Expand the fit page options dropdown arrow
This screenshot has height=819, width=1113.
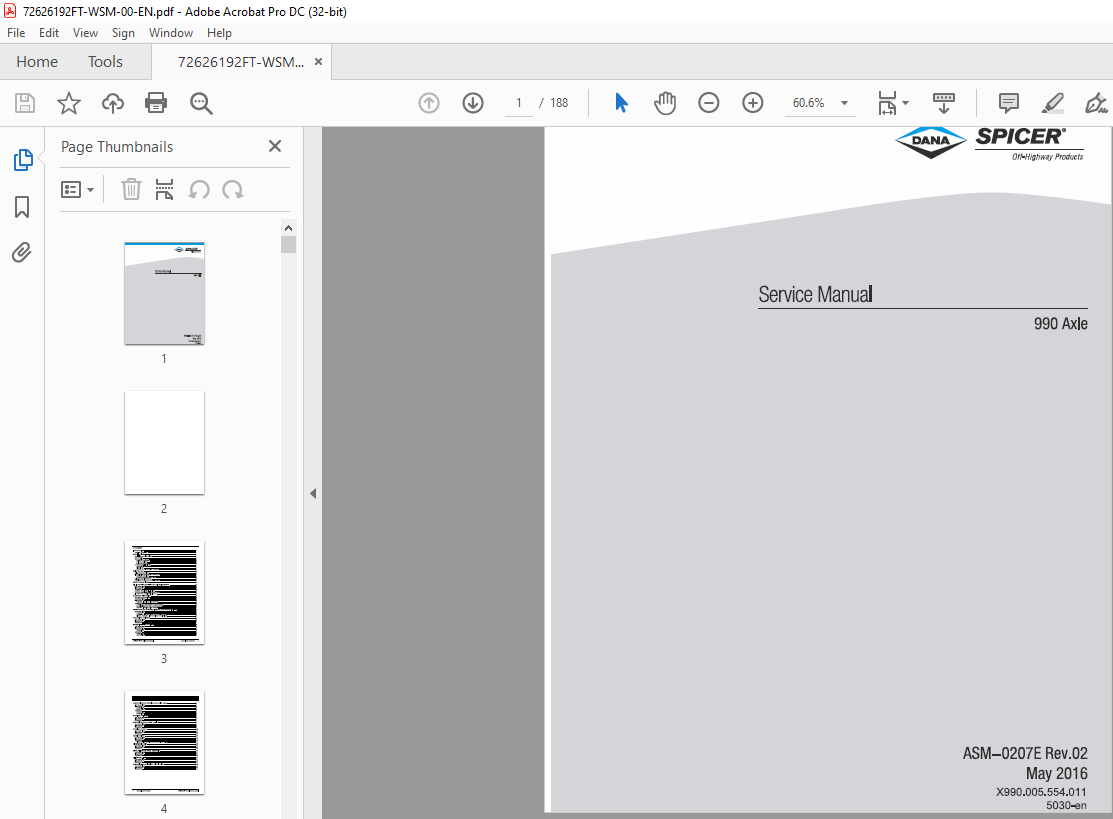(x=905, y=103)
